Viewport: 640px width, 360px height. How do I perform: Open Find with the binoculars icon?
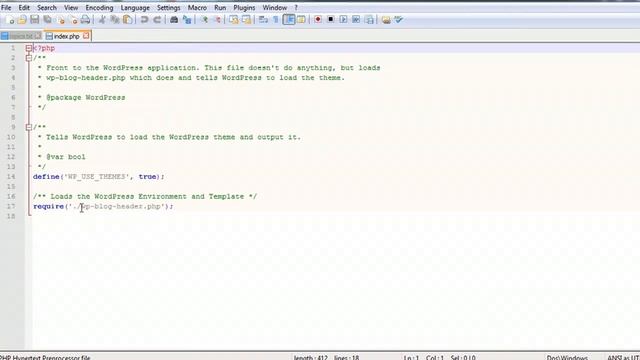point(174,20)
